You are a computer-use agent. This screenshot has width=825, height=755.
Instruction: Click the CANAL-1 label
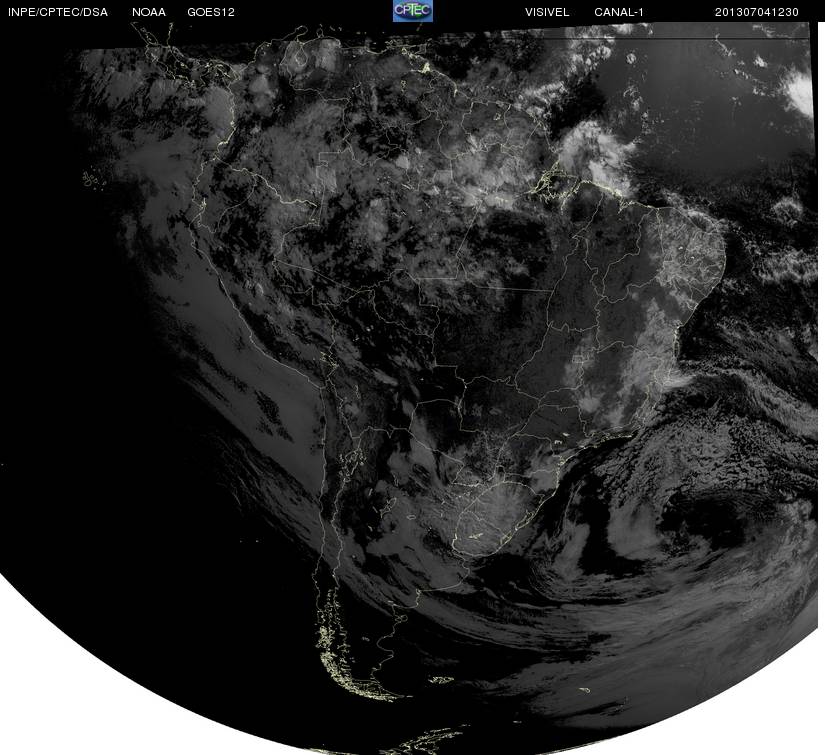pos(619,12)
